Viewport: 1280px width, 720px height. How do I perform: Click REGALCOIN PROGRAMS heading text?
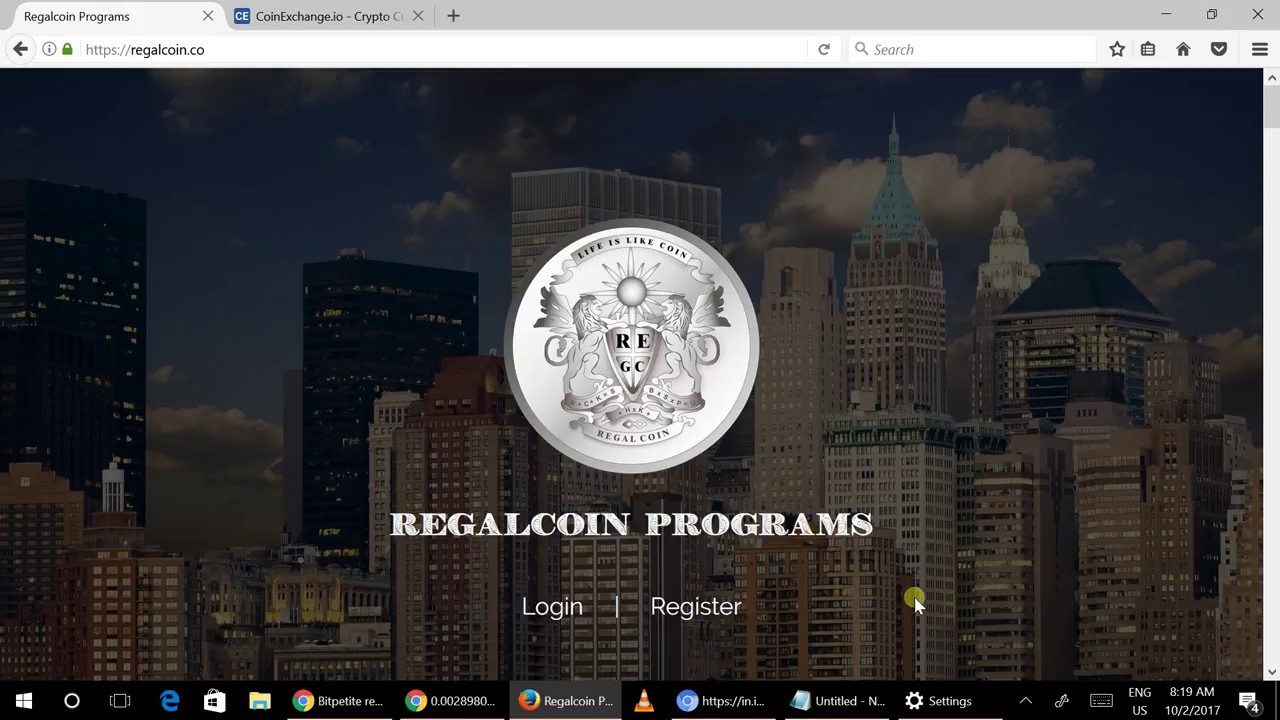click(631, 524)
